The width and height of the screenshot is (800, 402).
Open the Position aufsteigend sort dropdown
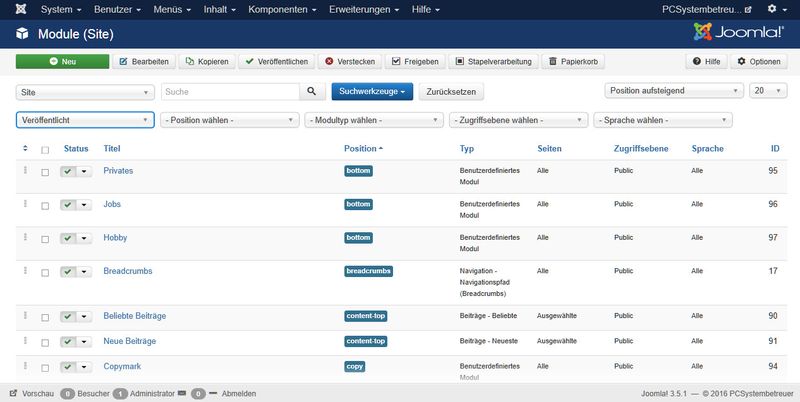pyautogui.click(x=673, y=91)
